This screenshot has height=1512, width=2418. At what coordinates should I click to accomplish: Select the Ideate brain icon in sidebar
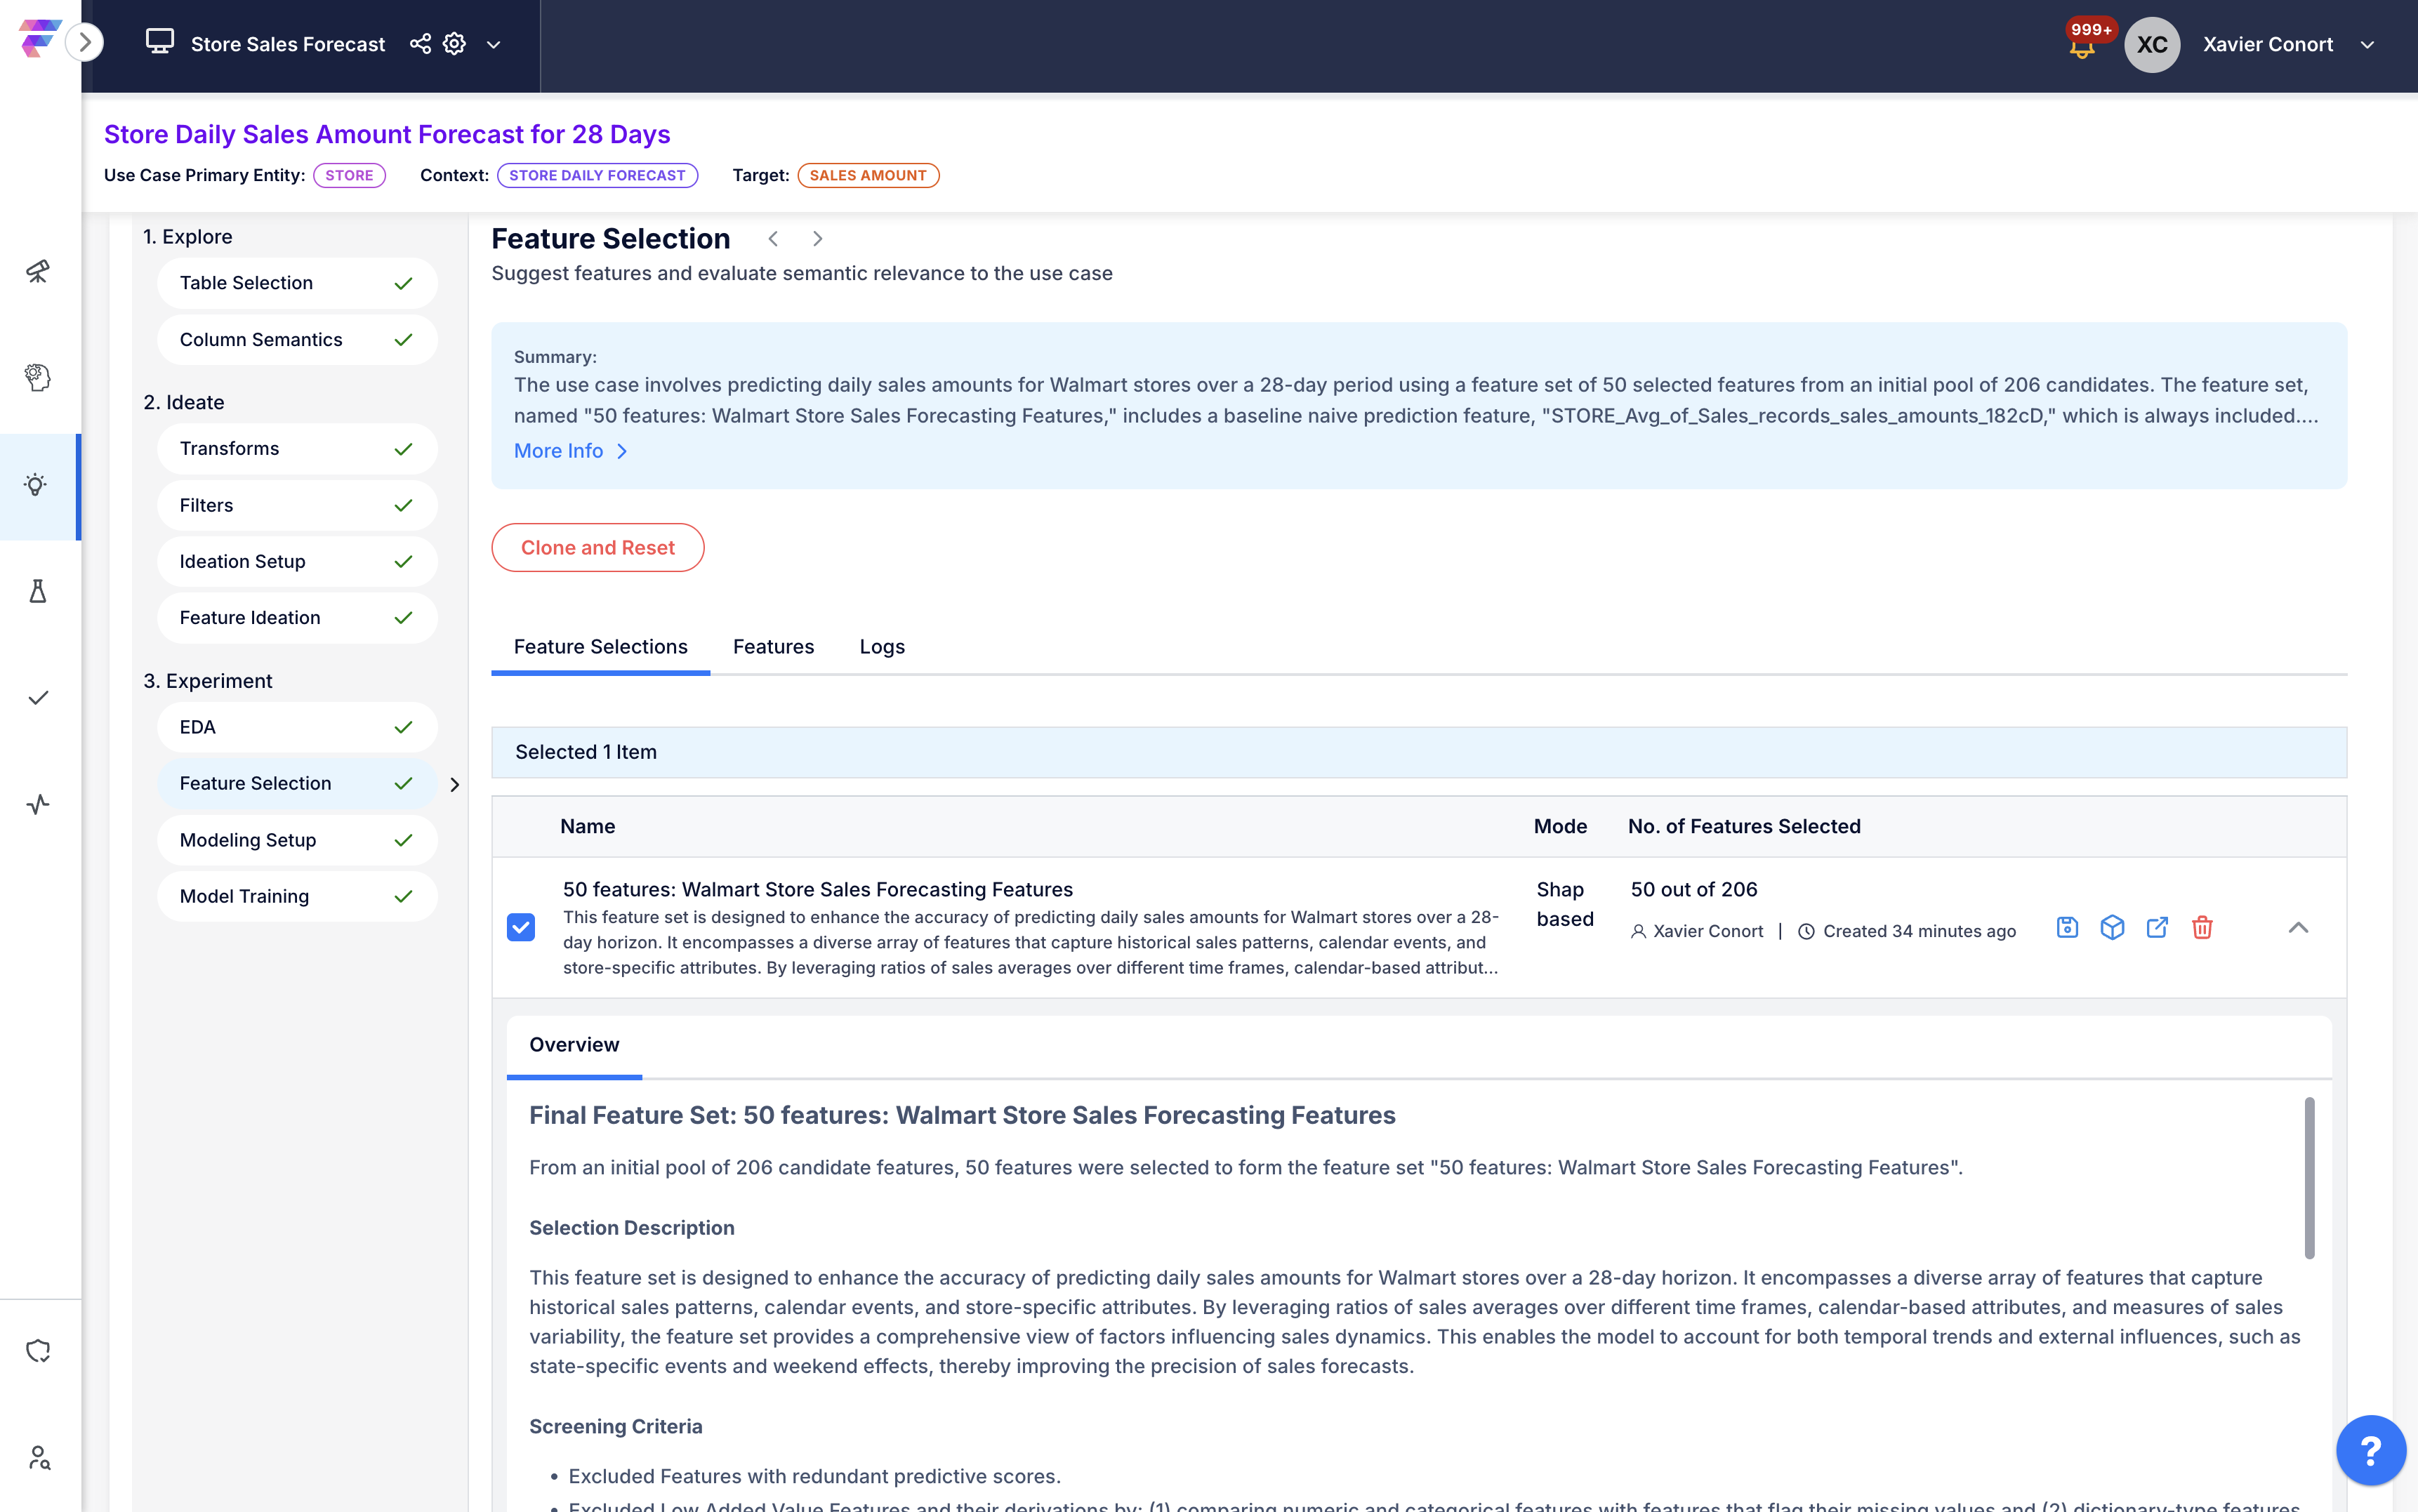click(x=38, y=378)
